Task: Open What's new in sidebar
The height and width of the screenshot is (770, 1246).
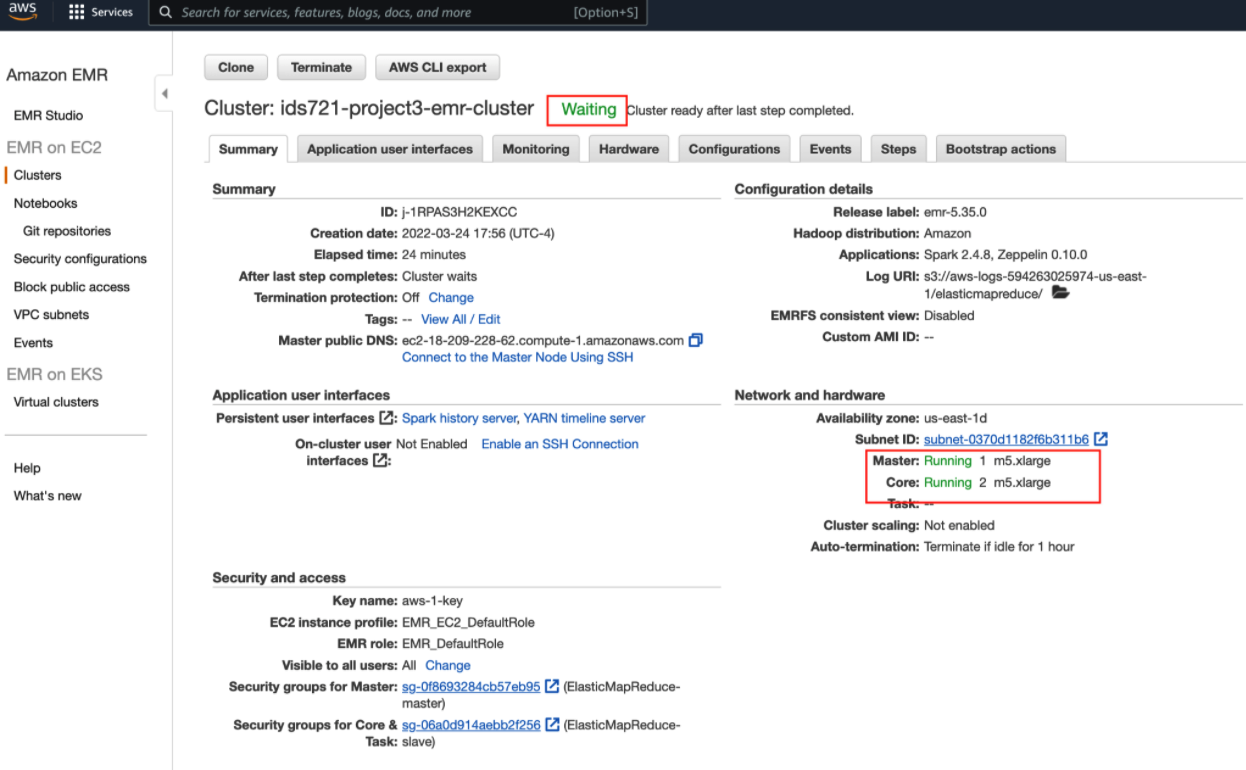Action: pos(47,495)
